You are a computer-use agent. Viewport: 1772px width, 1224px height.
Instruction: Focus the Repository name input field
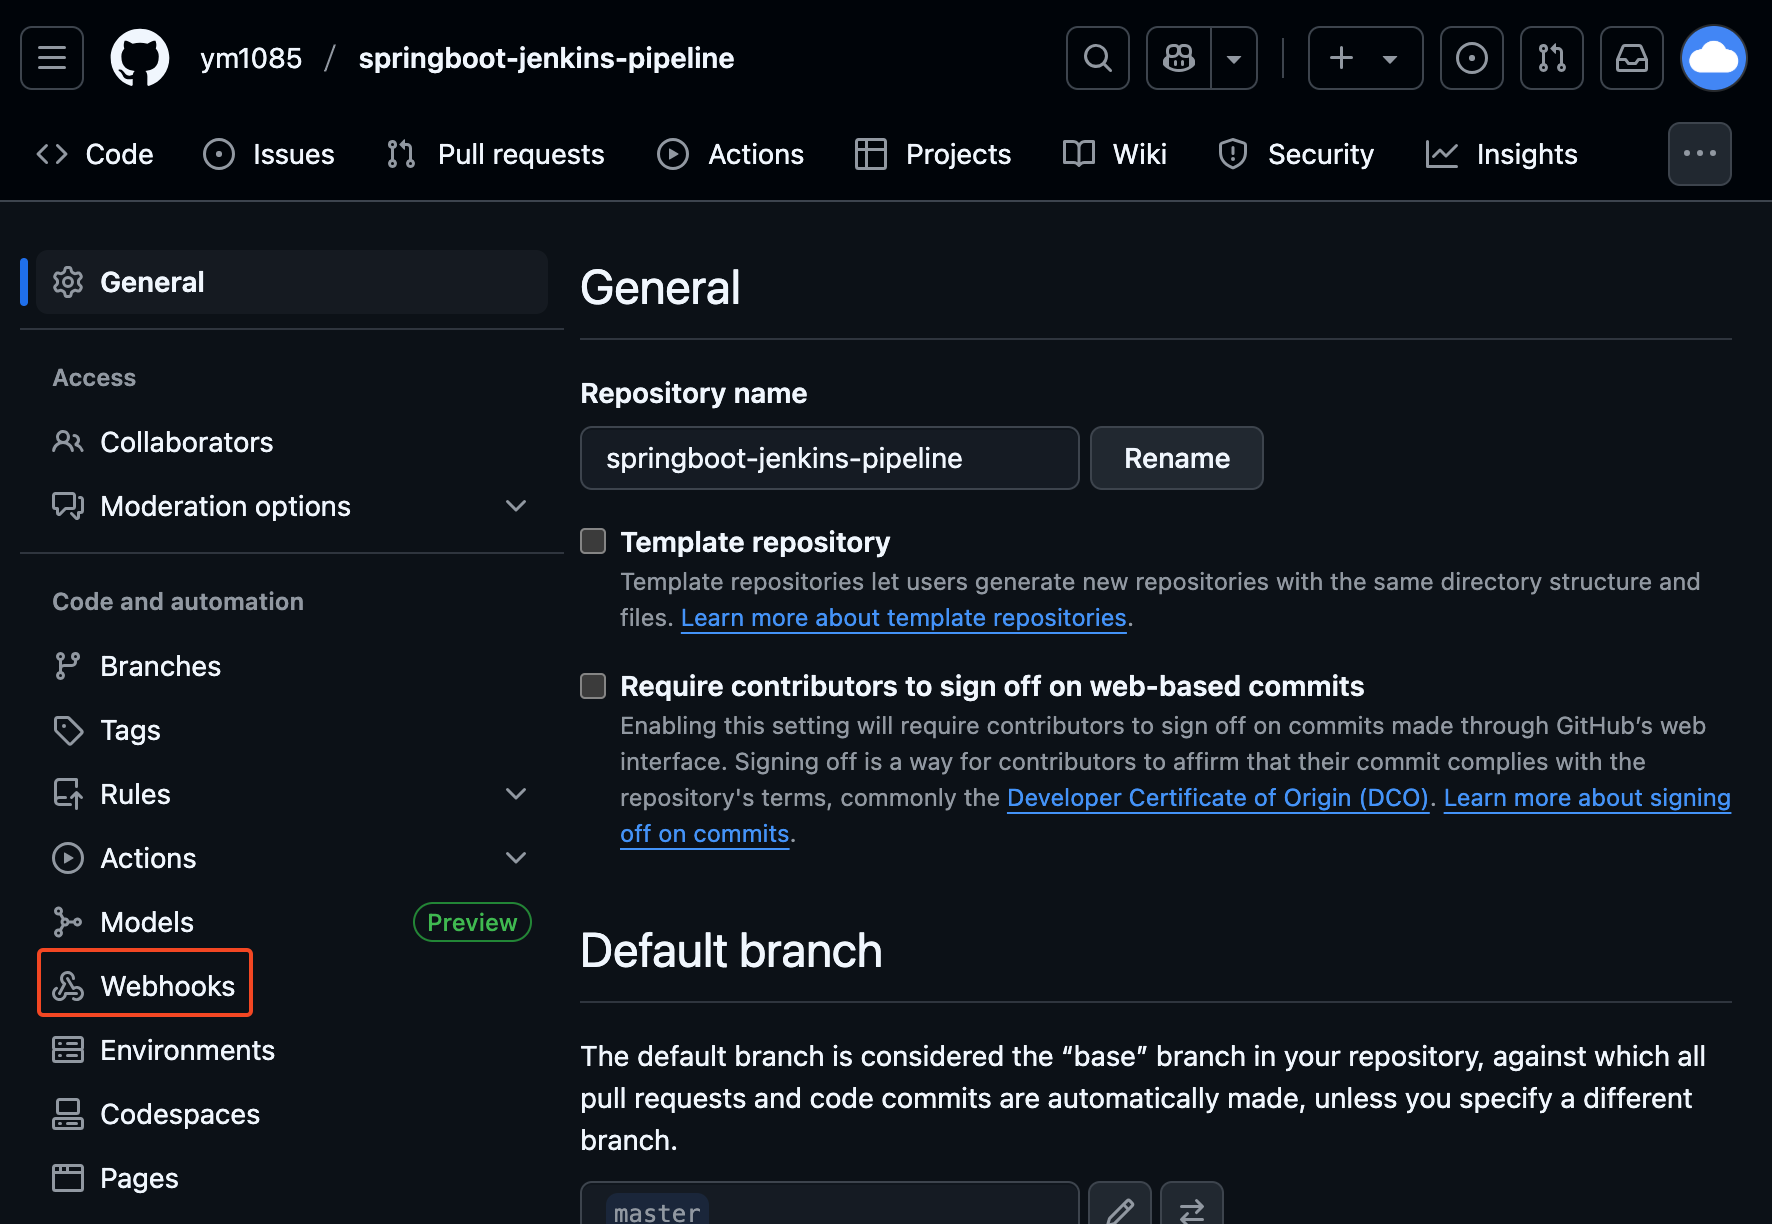click(x=830, y=458)
